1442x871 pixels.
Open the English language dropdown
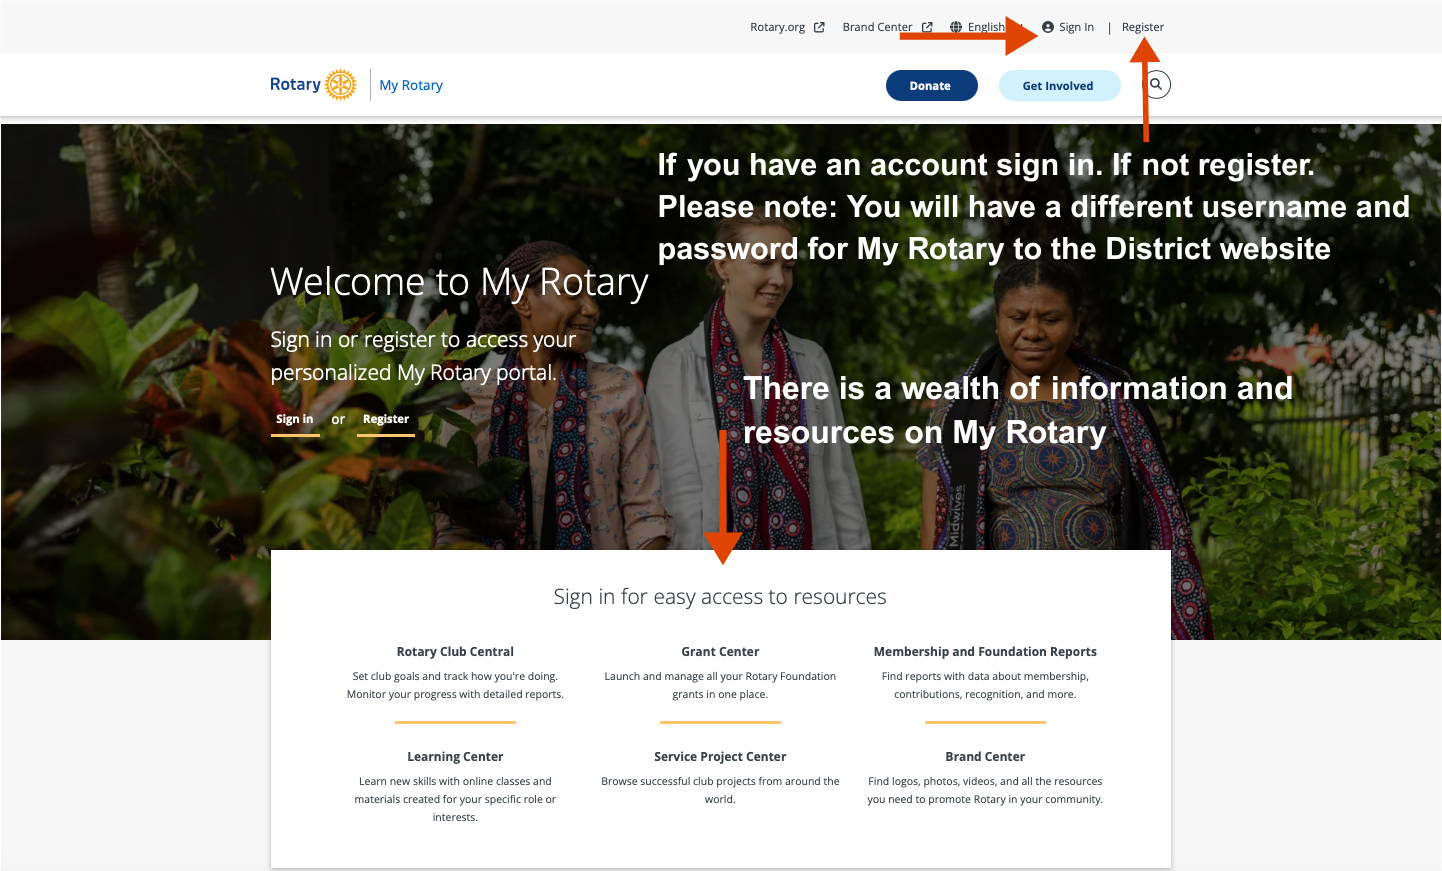click(986, 27)
